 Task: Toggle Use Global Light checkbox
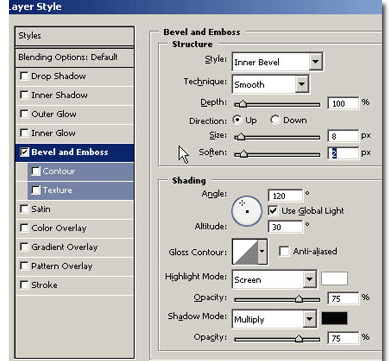pyautogui.click(x=273, y=211)
